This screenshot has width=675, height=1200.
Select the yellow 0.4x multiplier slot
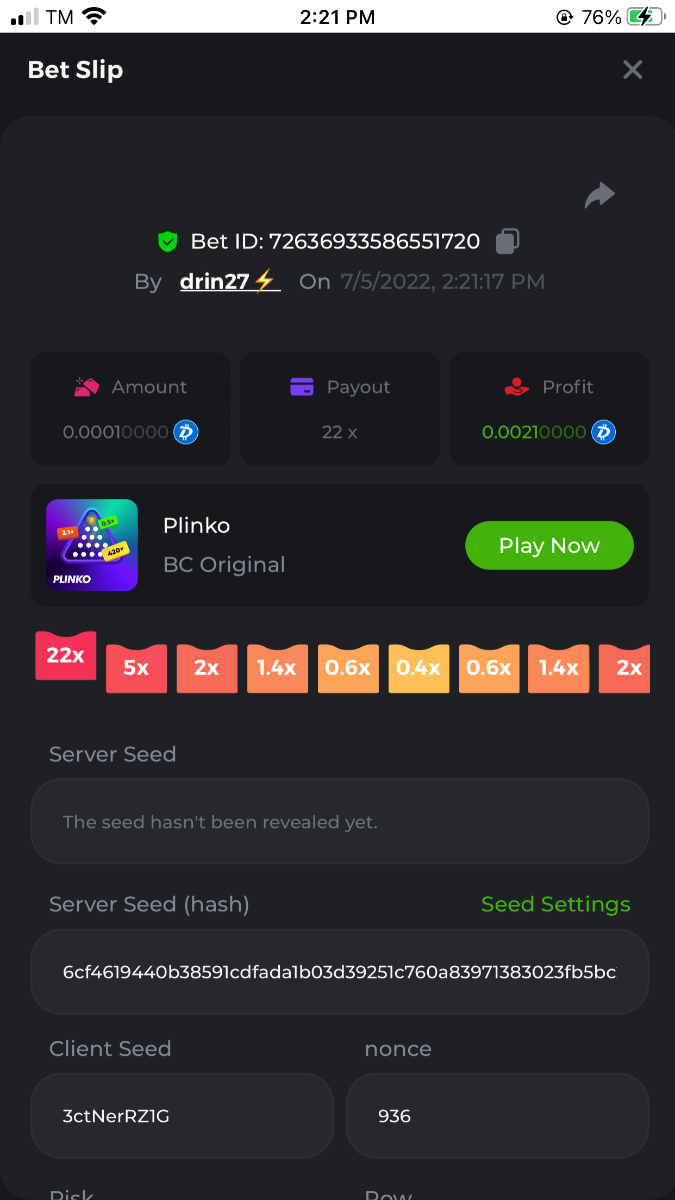(x=418, y=668)
